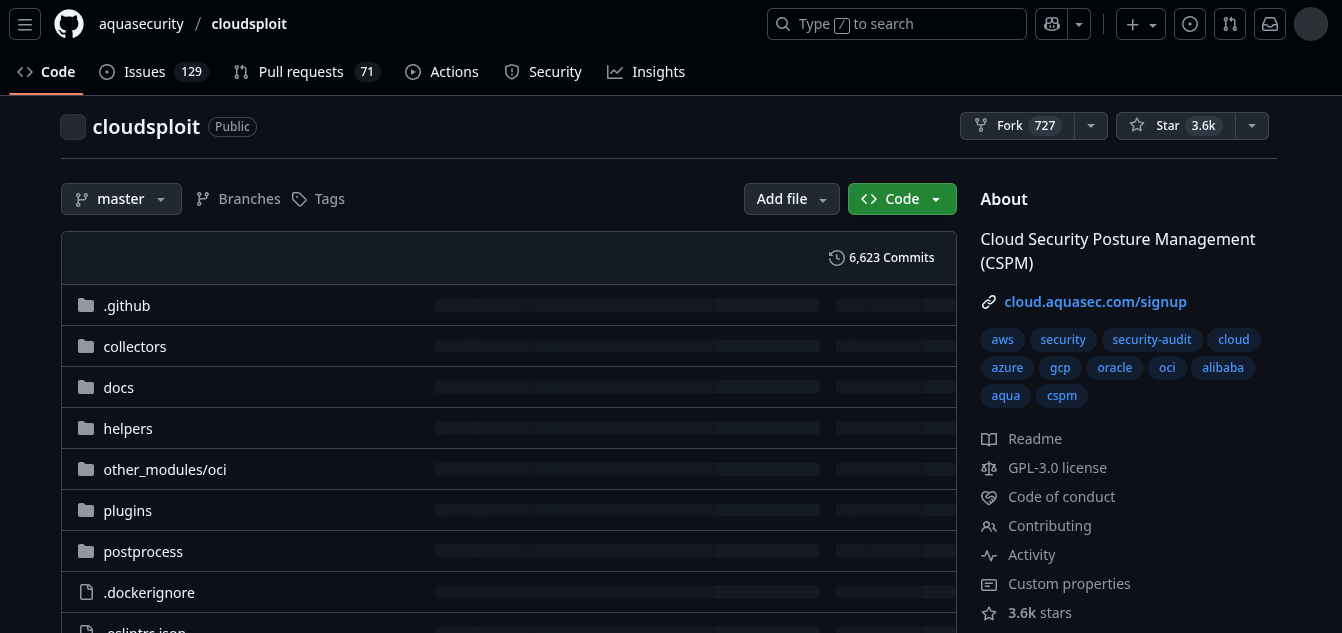The width and height of the screenshot is (1342, 633).
Task: Open the Insights tab
Action: [646, 71]
